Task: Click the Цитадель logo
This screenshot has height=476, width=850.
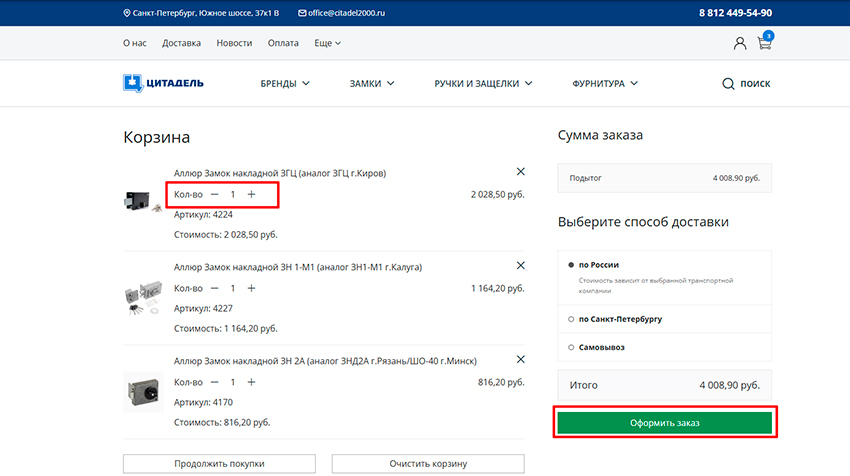Action: coord(163,83)
